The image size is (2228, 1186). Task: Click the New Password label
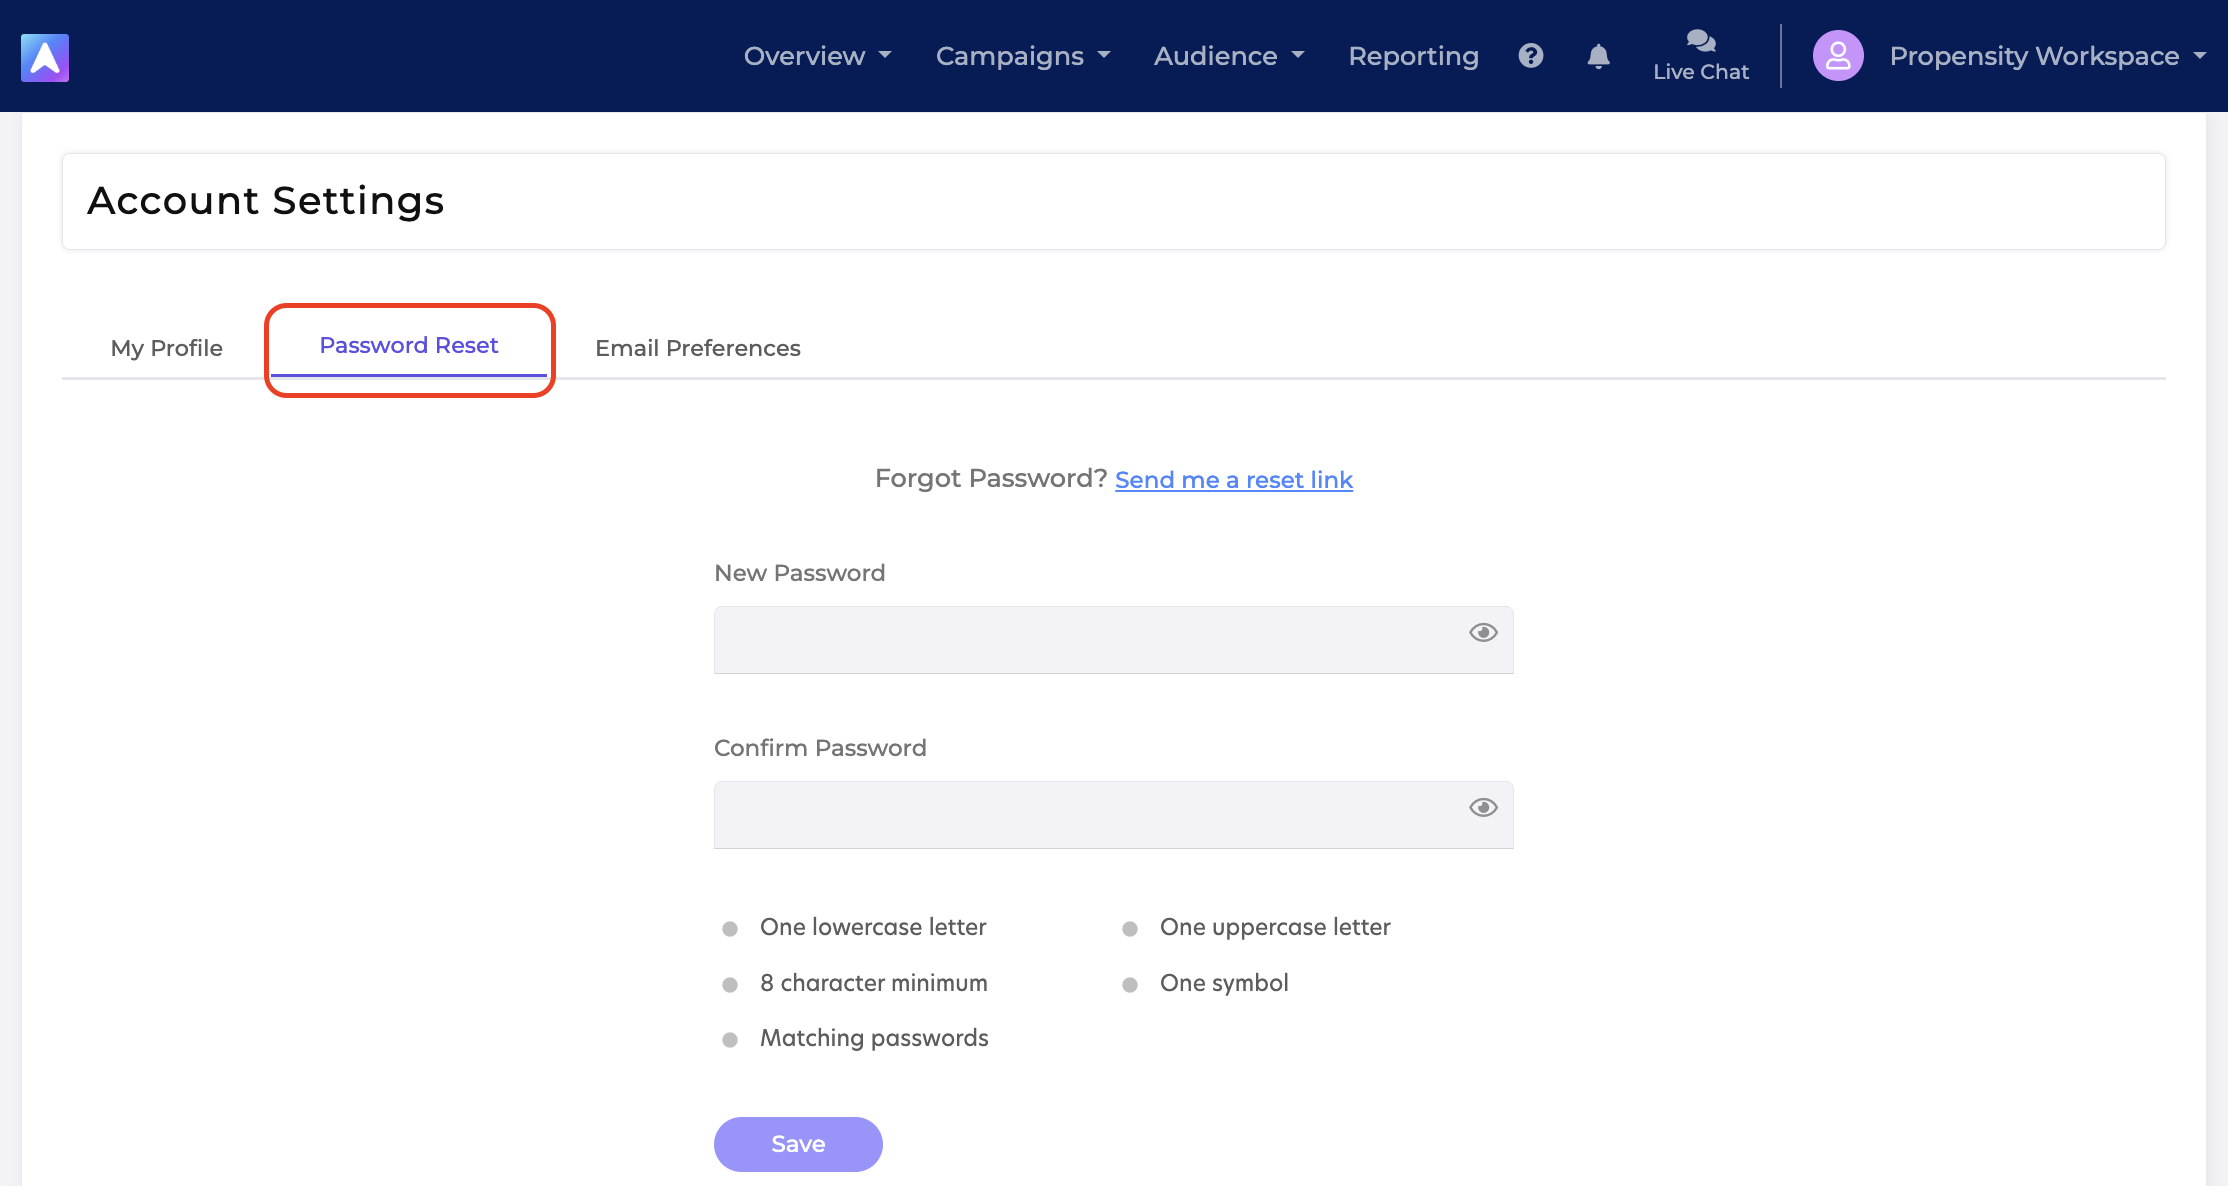(800, 573)
